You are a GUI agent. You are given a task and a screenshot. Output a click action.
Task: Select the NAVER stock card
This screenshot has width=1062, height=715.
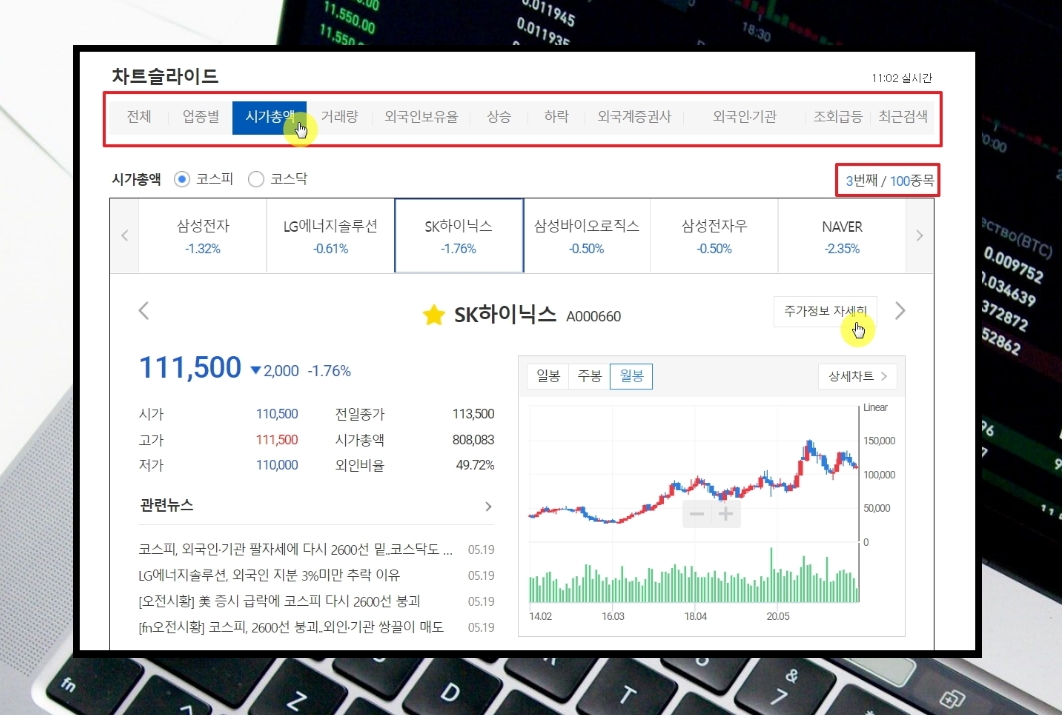(842, 236)
